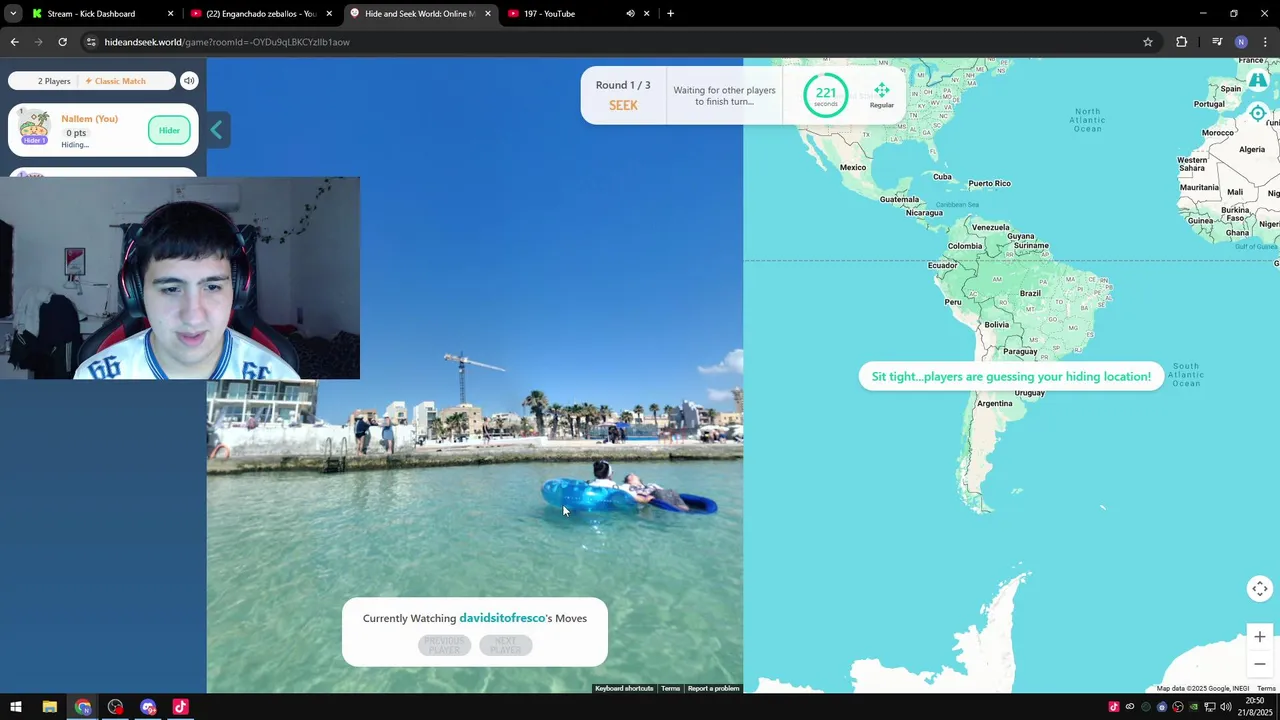This screenshot has width=1280, height=720.
Task: Open the media controls icon in Chrome
Action: [x=1217, y=42]
